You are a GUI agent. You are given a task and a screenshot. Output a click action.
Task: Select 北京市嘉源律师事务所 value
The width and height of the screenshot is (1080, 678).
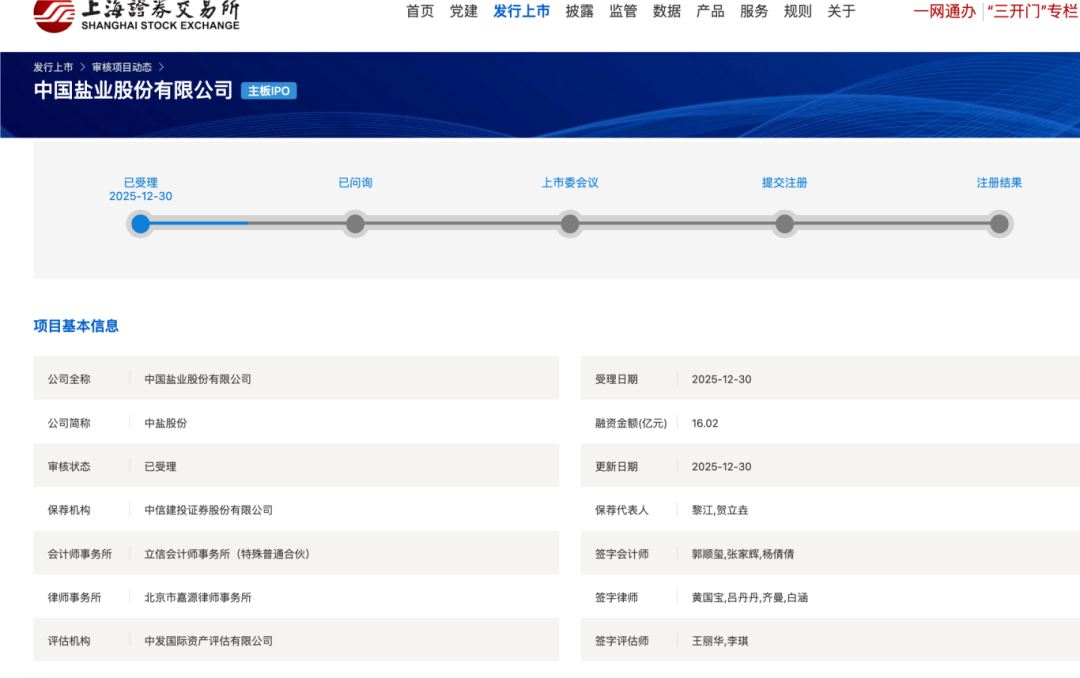pos(198,597)
